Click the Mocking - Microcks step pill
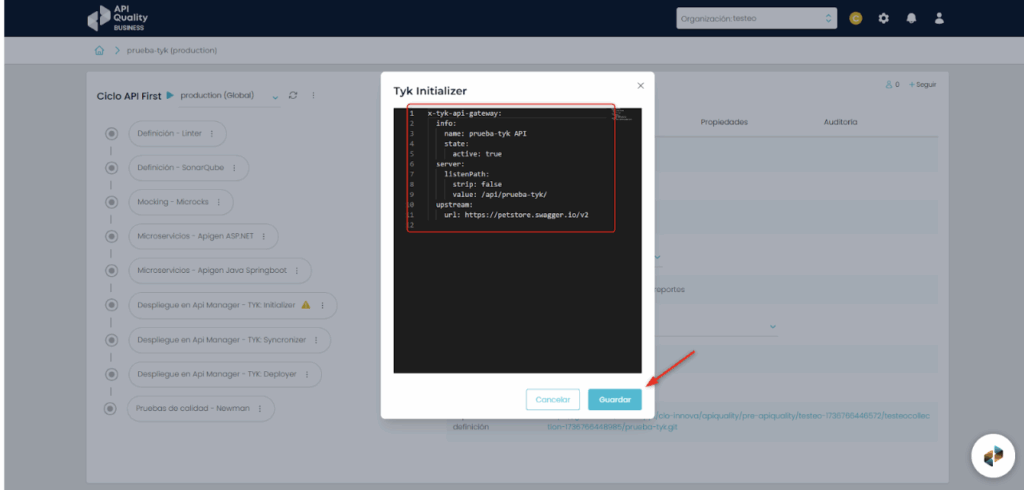The image size is (1024, 490). tap(181, 202)
